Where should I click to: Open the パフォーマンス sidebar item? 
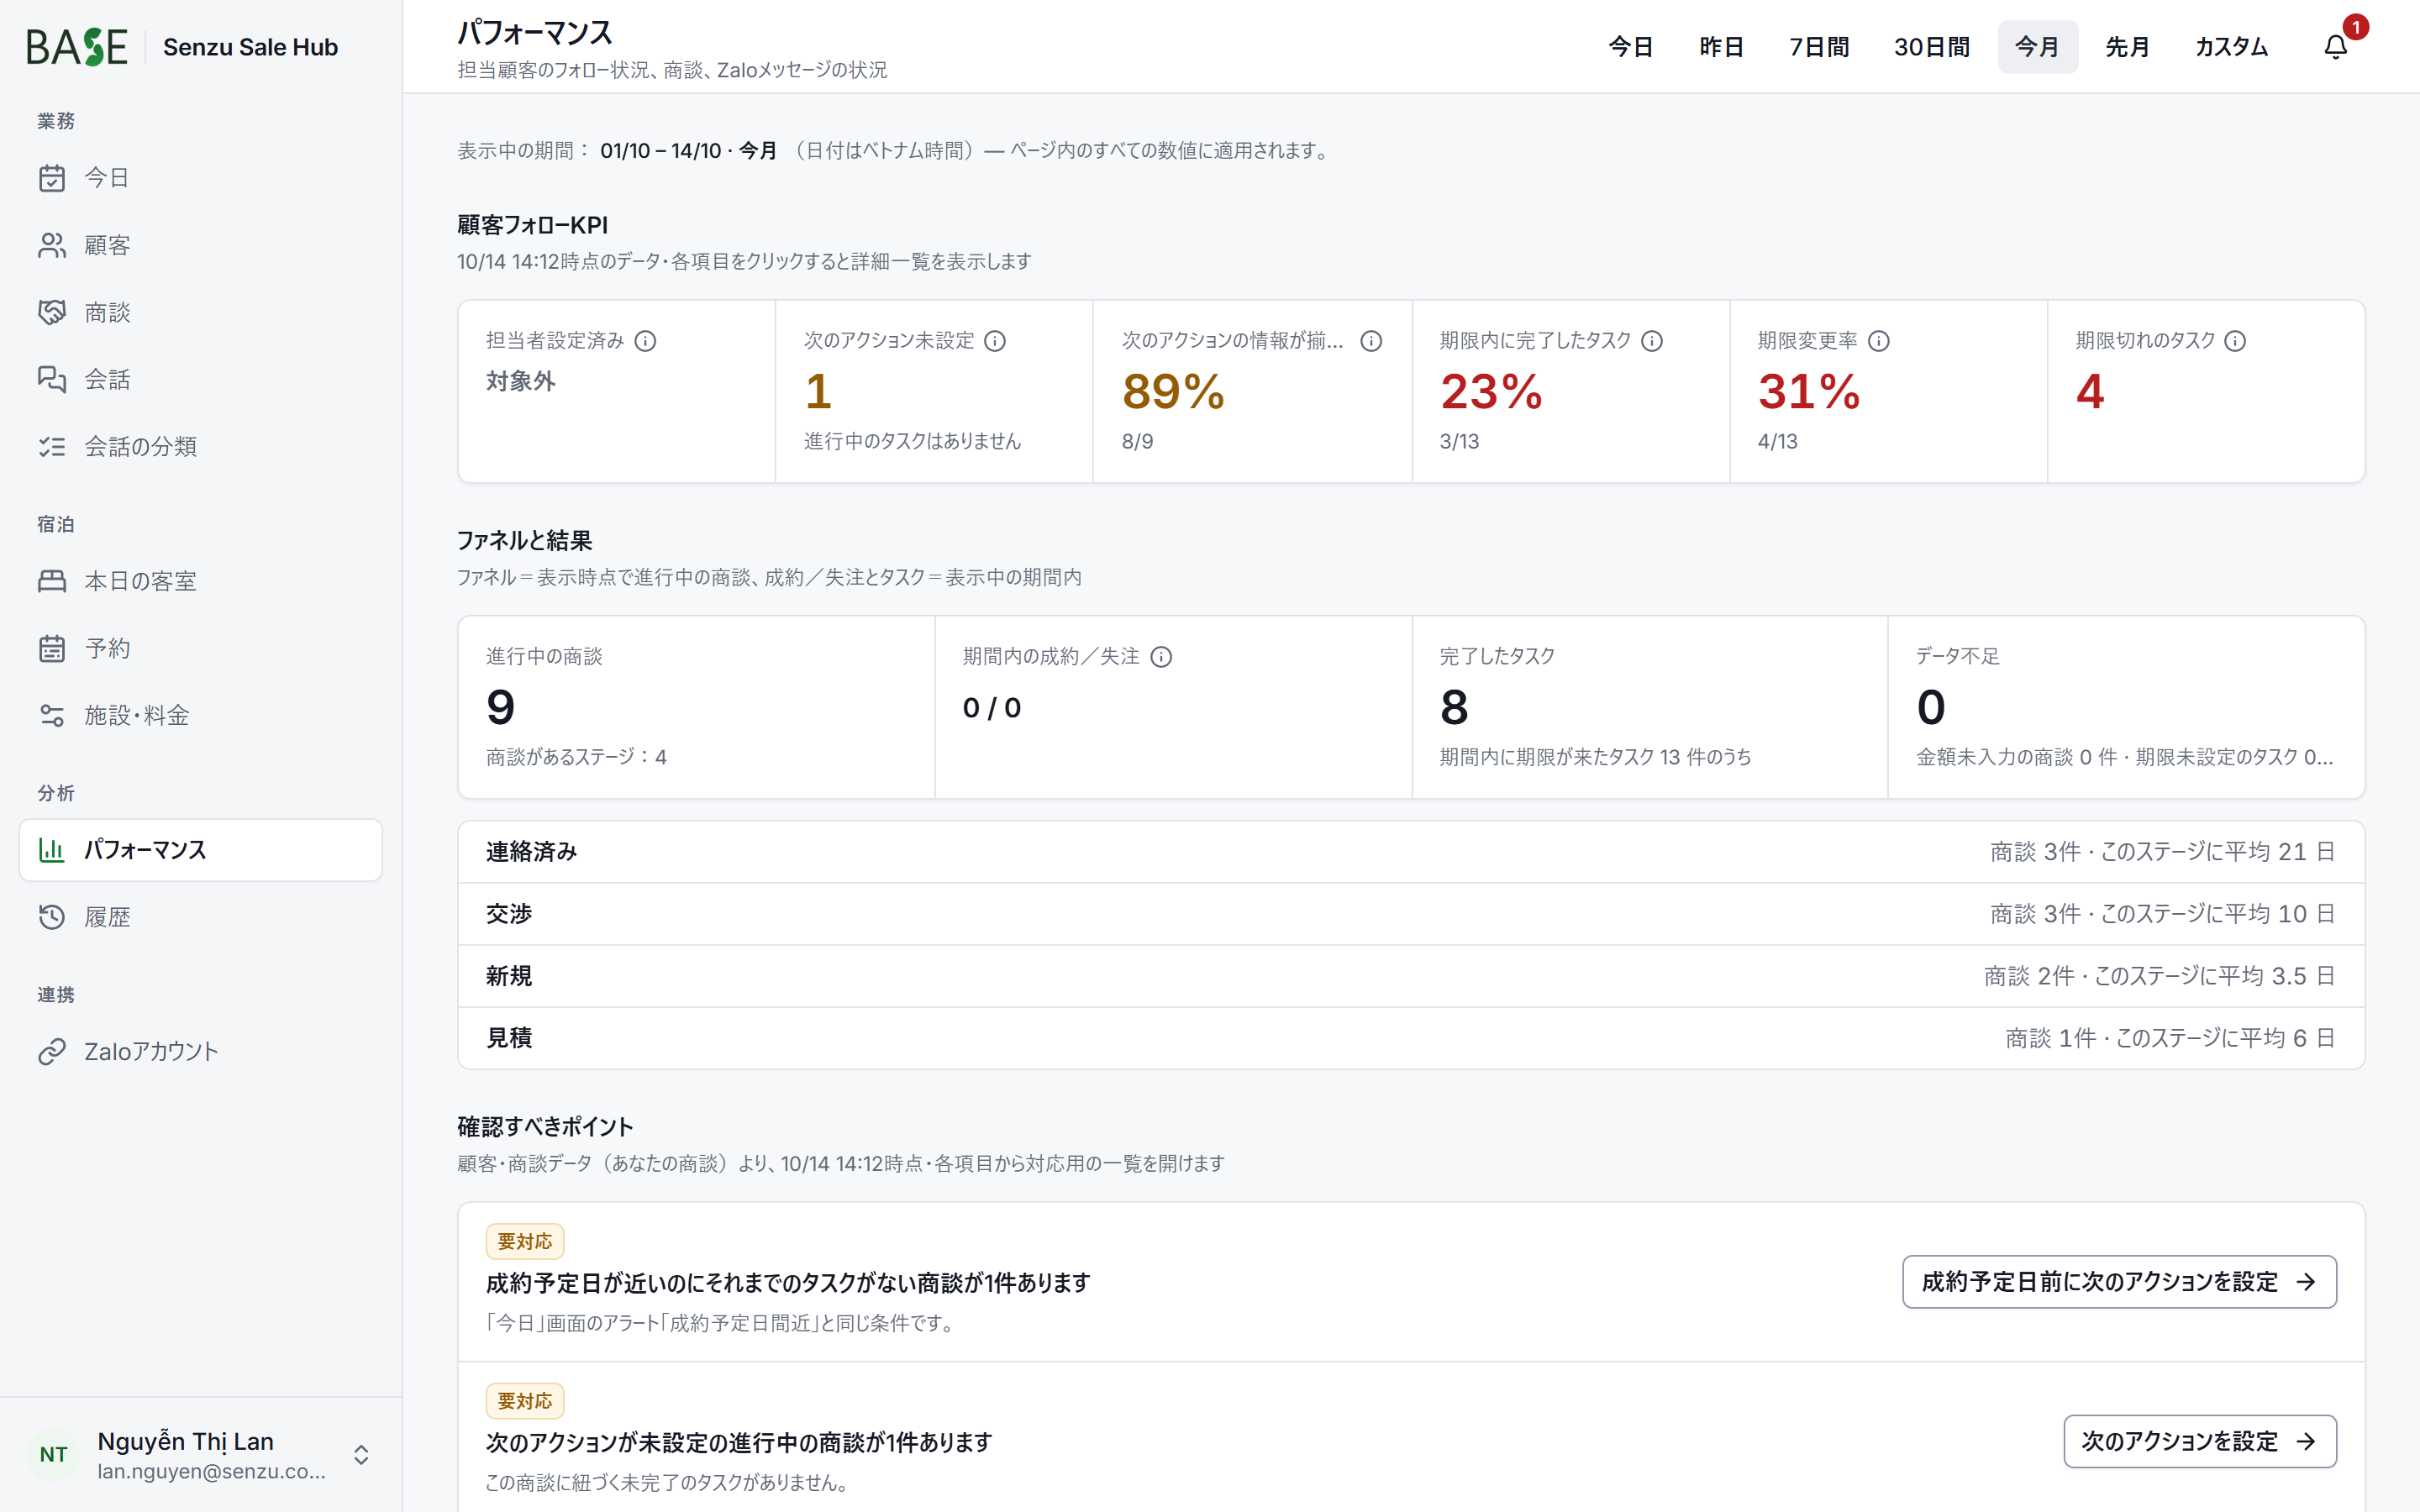point(200,850)
